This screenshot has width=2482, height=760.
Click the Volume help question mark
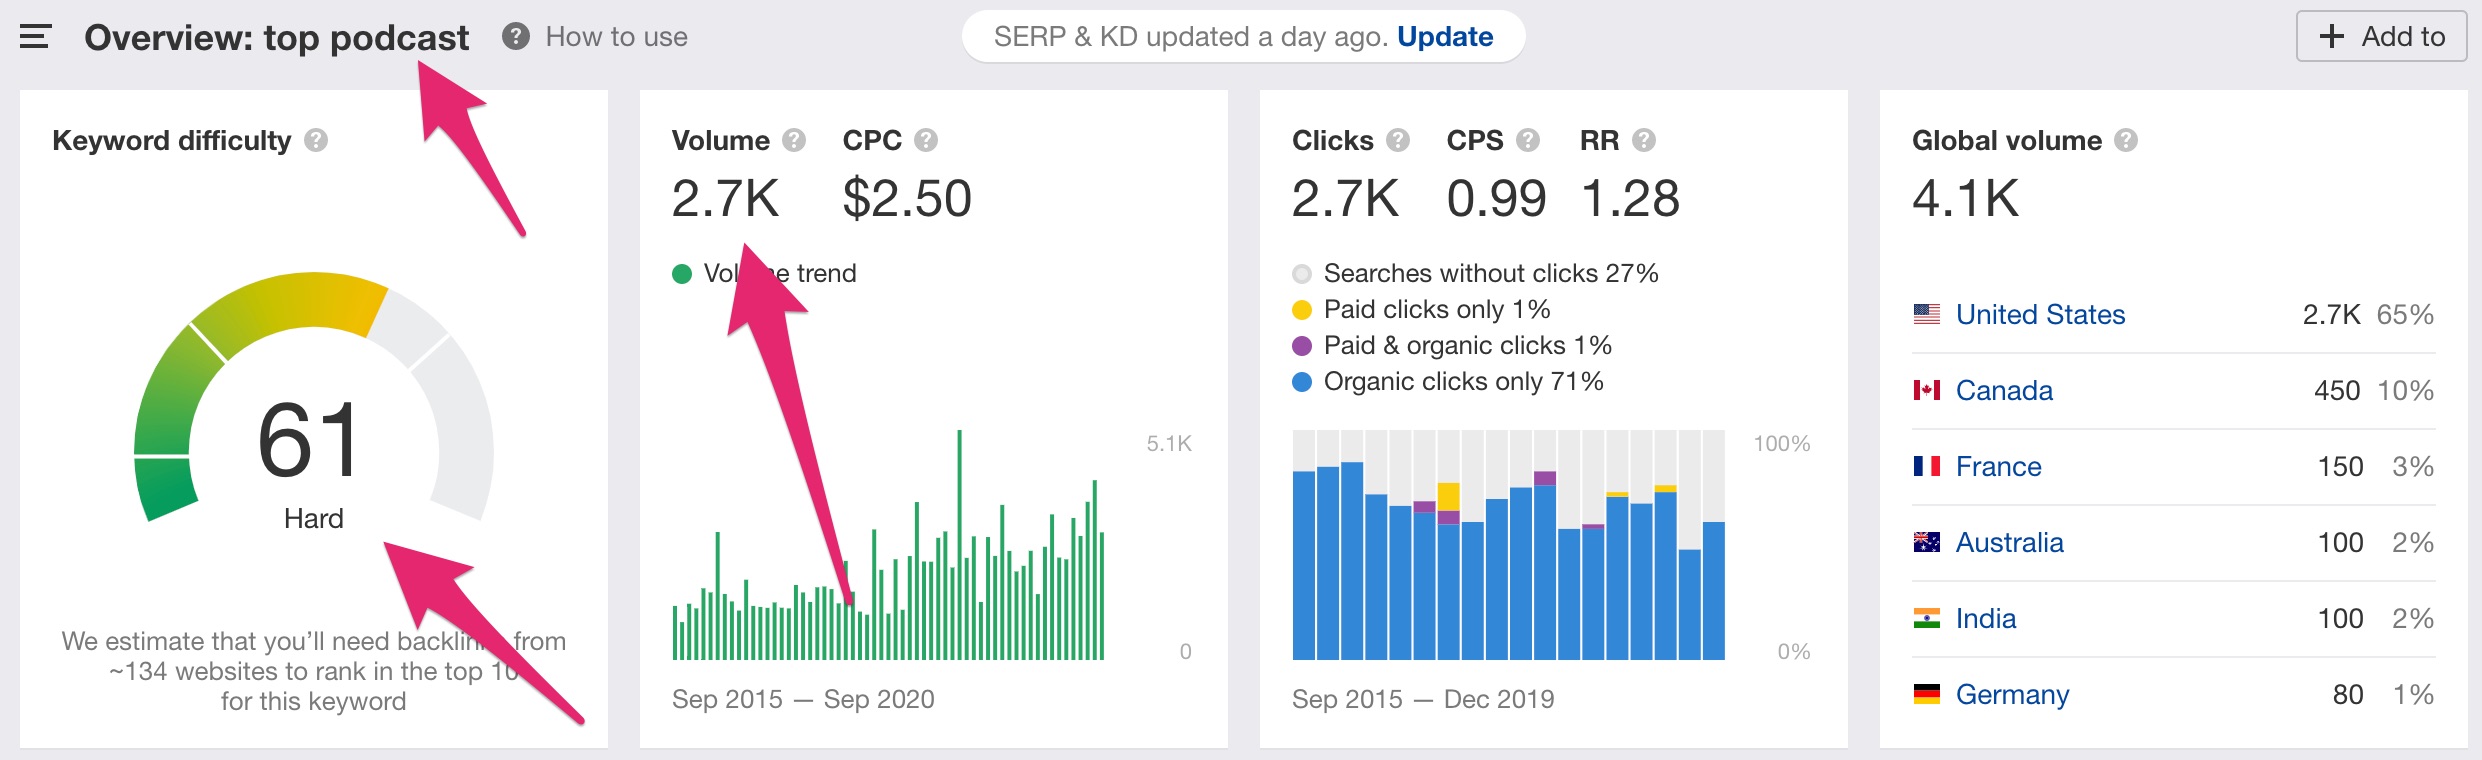(794, 140)
